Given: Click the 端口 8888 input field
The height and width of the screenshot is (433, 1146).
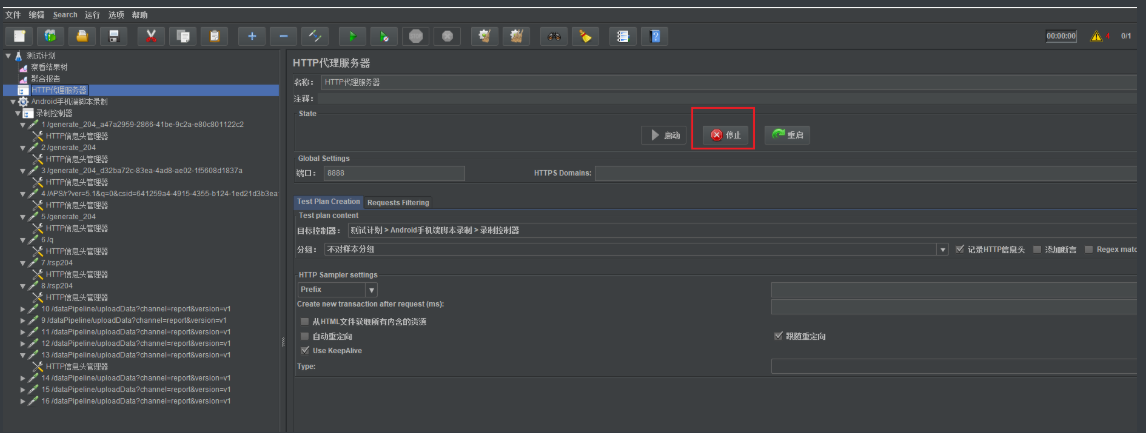Looking at the screenshot, I should click(x=395, y=173).
